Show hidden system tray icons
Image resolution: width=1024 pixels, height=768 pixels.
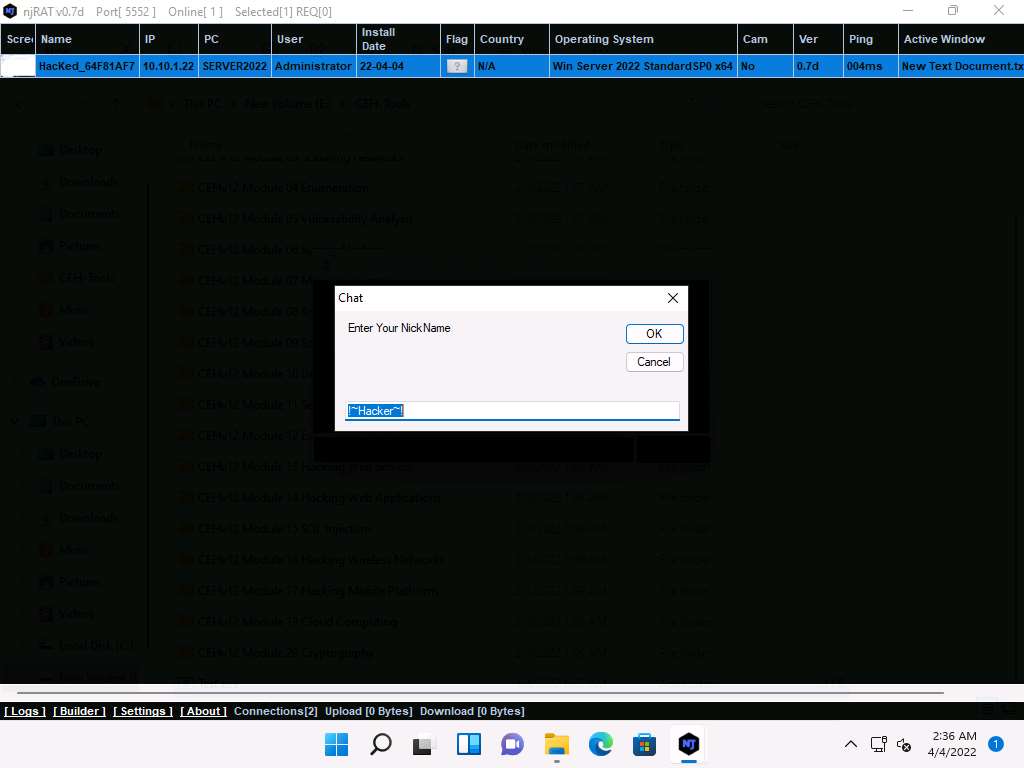[851, 744]
